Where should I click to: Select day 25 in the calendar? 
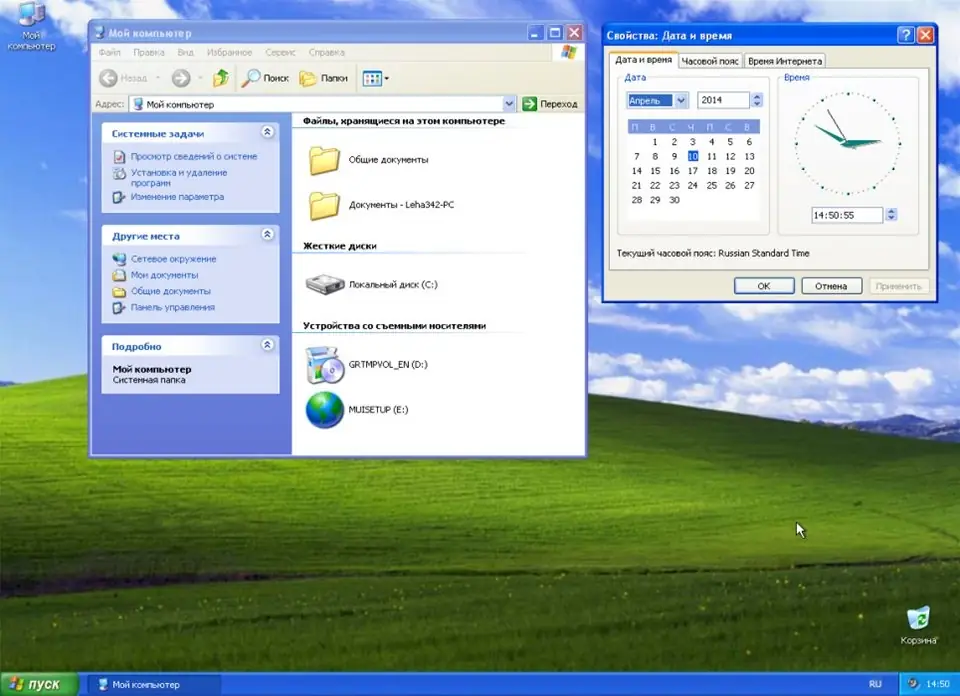711,185
